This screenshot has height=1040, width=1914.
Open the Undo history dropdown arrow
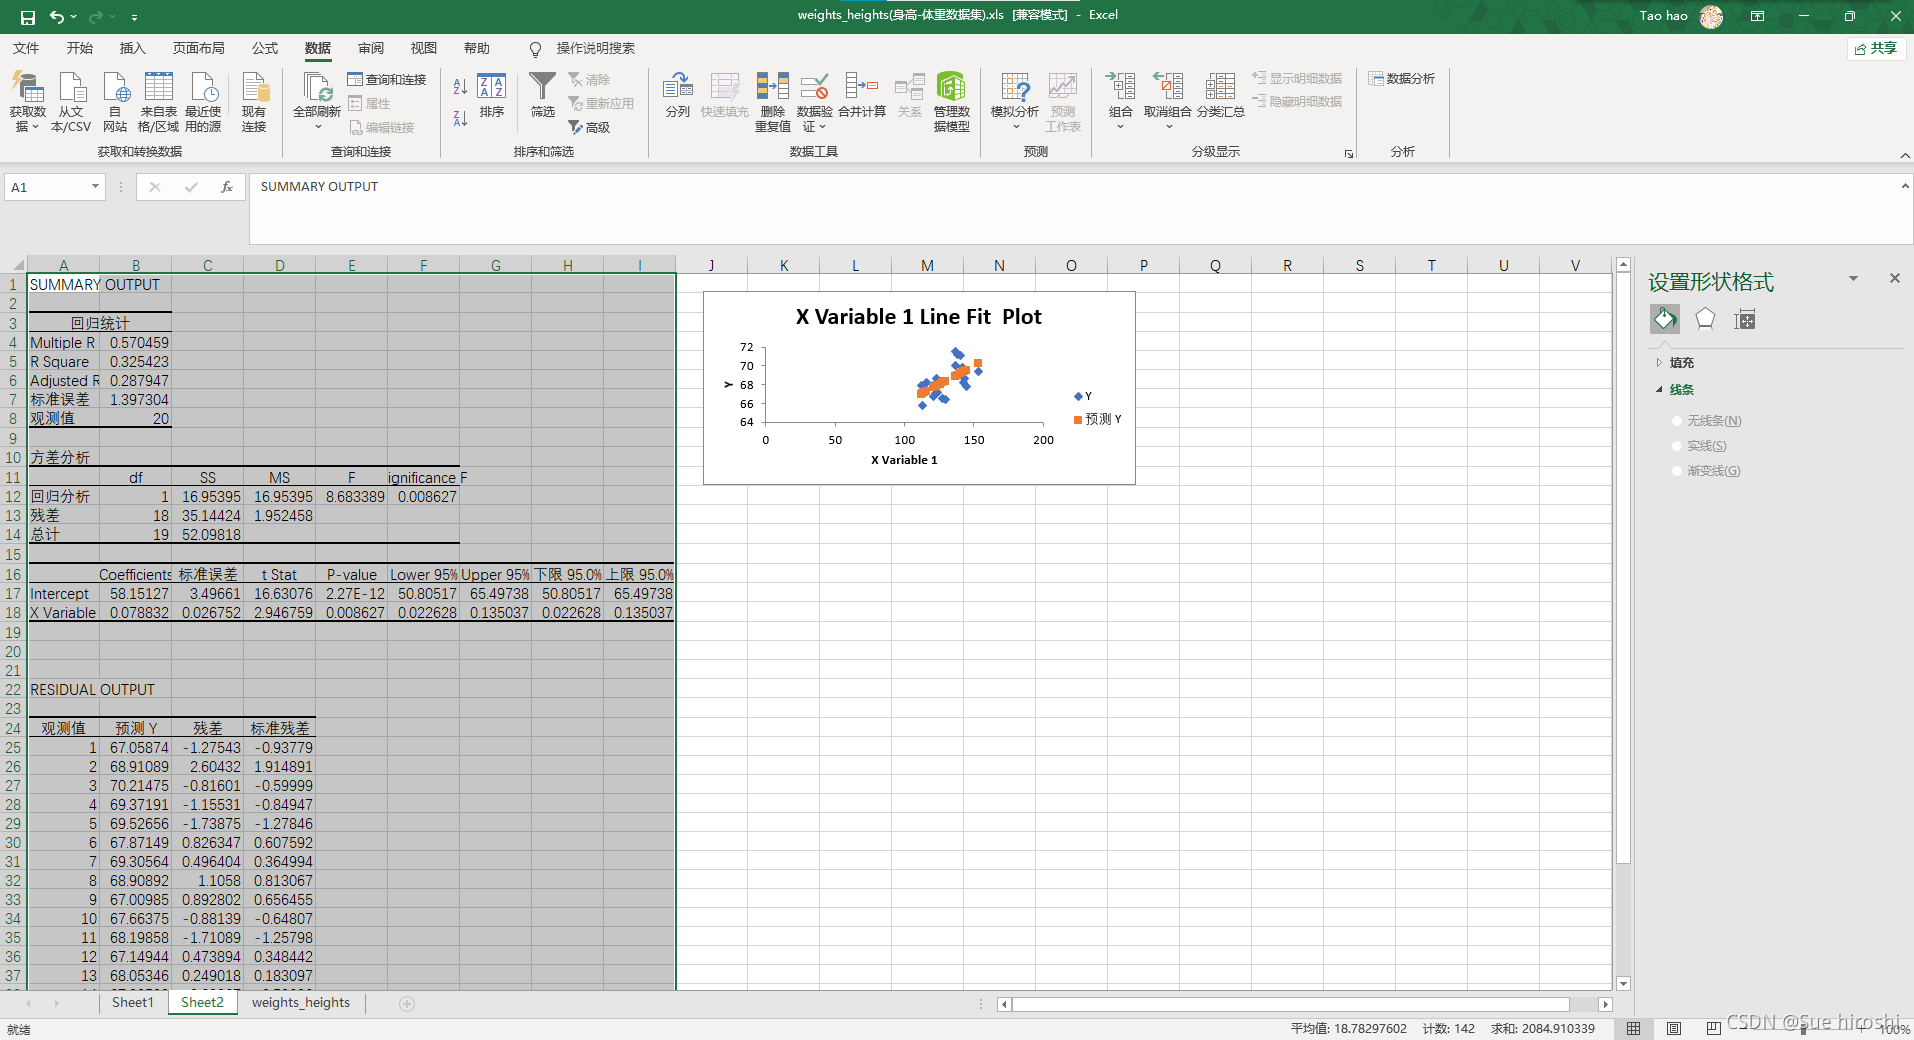click(x=74, y=17)
